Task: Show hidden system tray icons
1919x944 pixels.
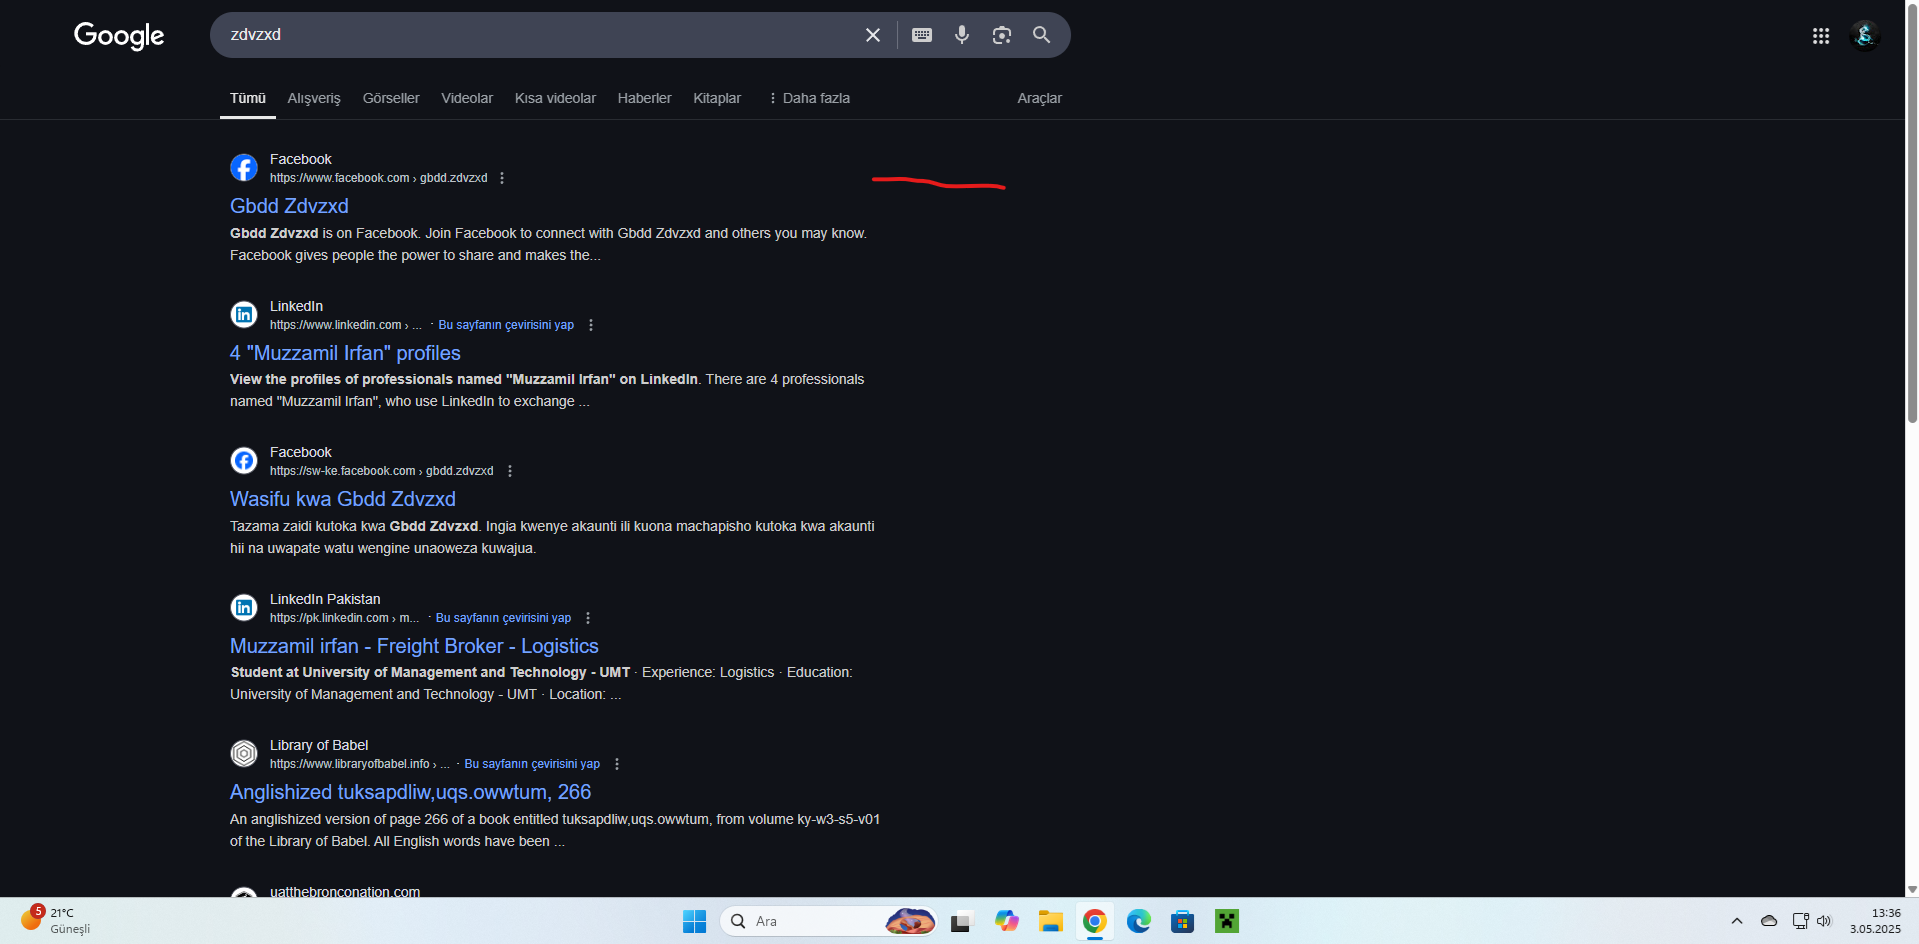Action: [x=1737, y=921]
